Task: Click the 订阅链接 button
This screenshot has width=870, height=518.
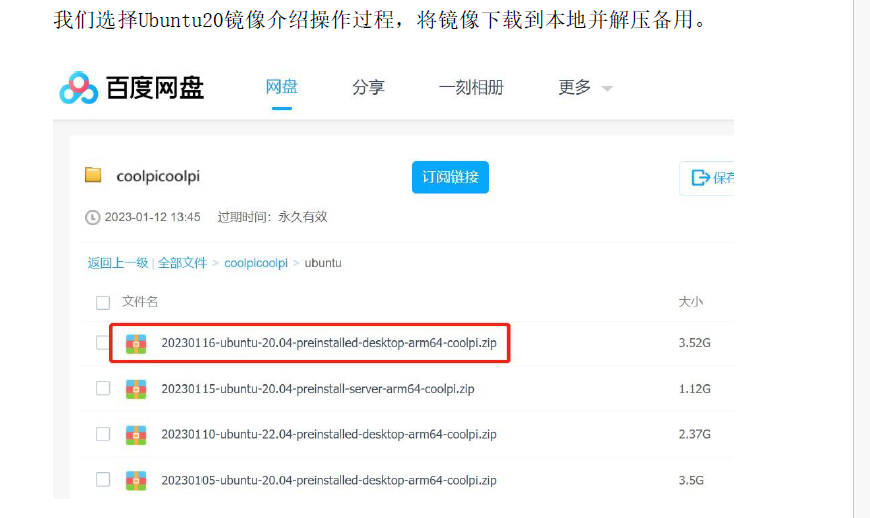Action: (450, 177)
